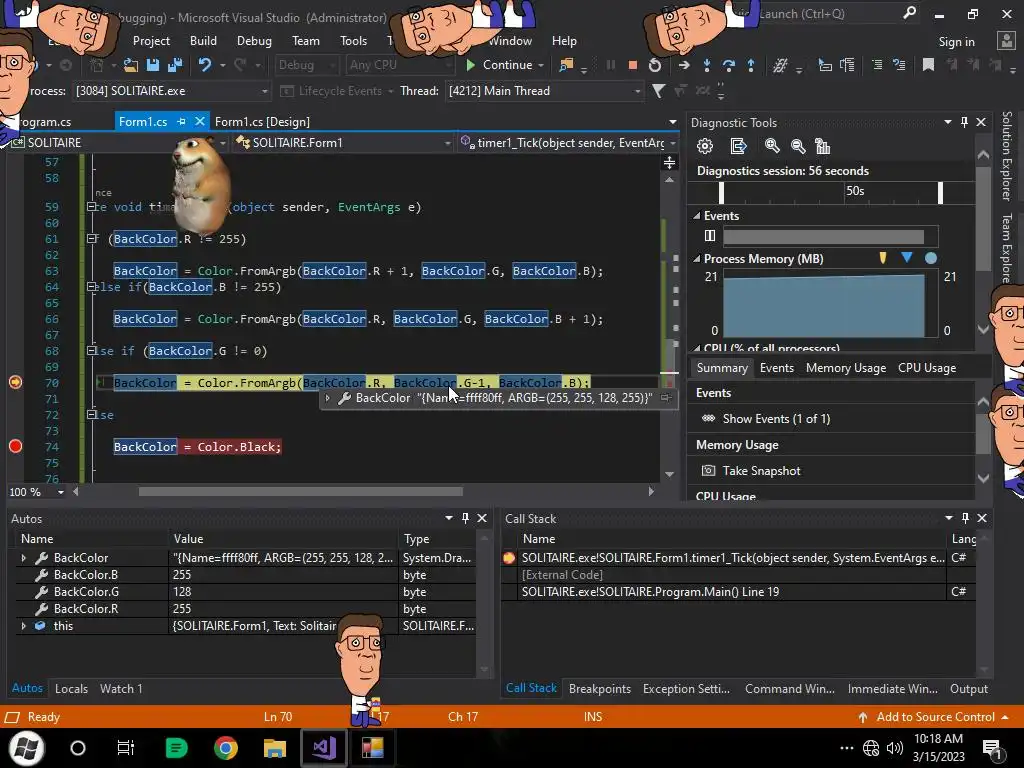Switch to the Locals tab

coord(71,688)
